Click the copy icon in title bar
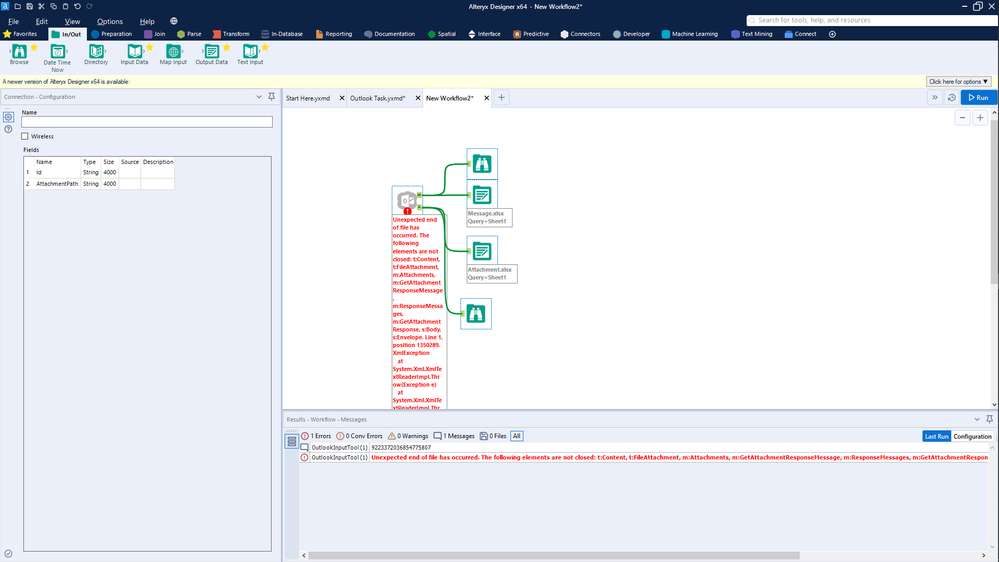999x562 pixels. 54,6
